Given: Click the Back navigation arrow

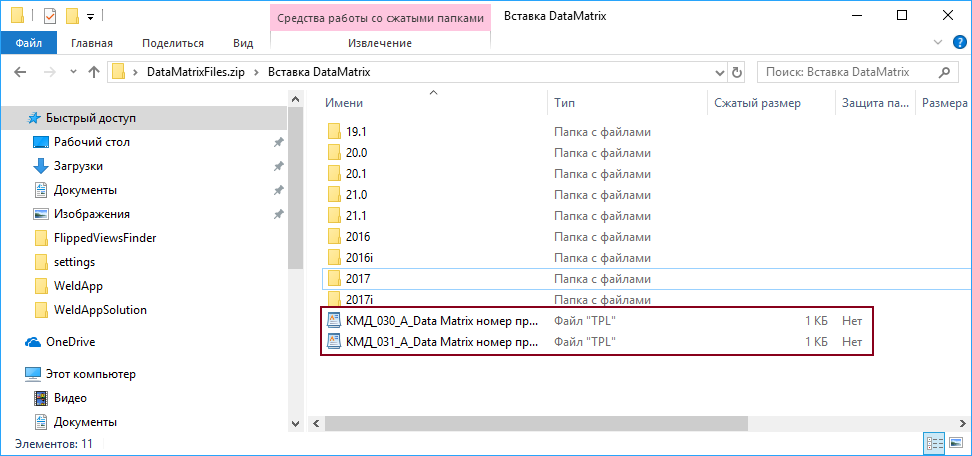Looking at the screenshot, I should [20, 72].
